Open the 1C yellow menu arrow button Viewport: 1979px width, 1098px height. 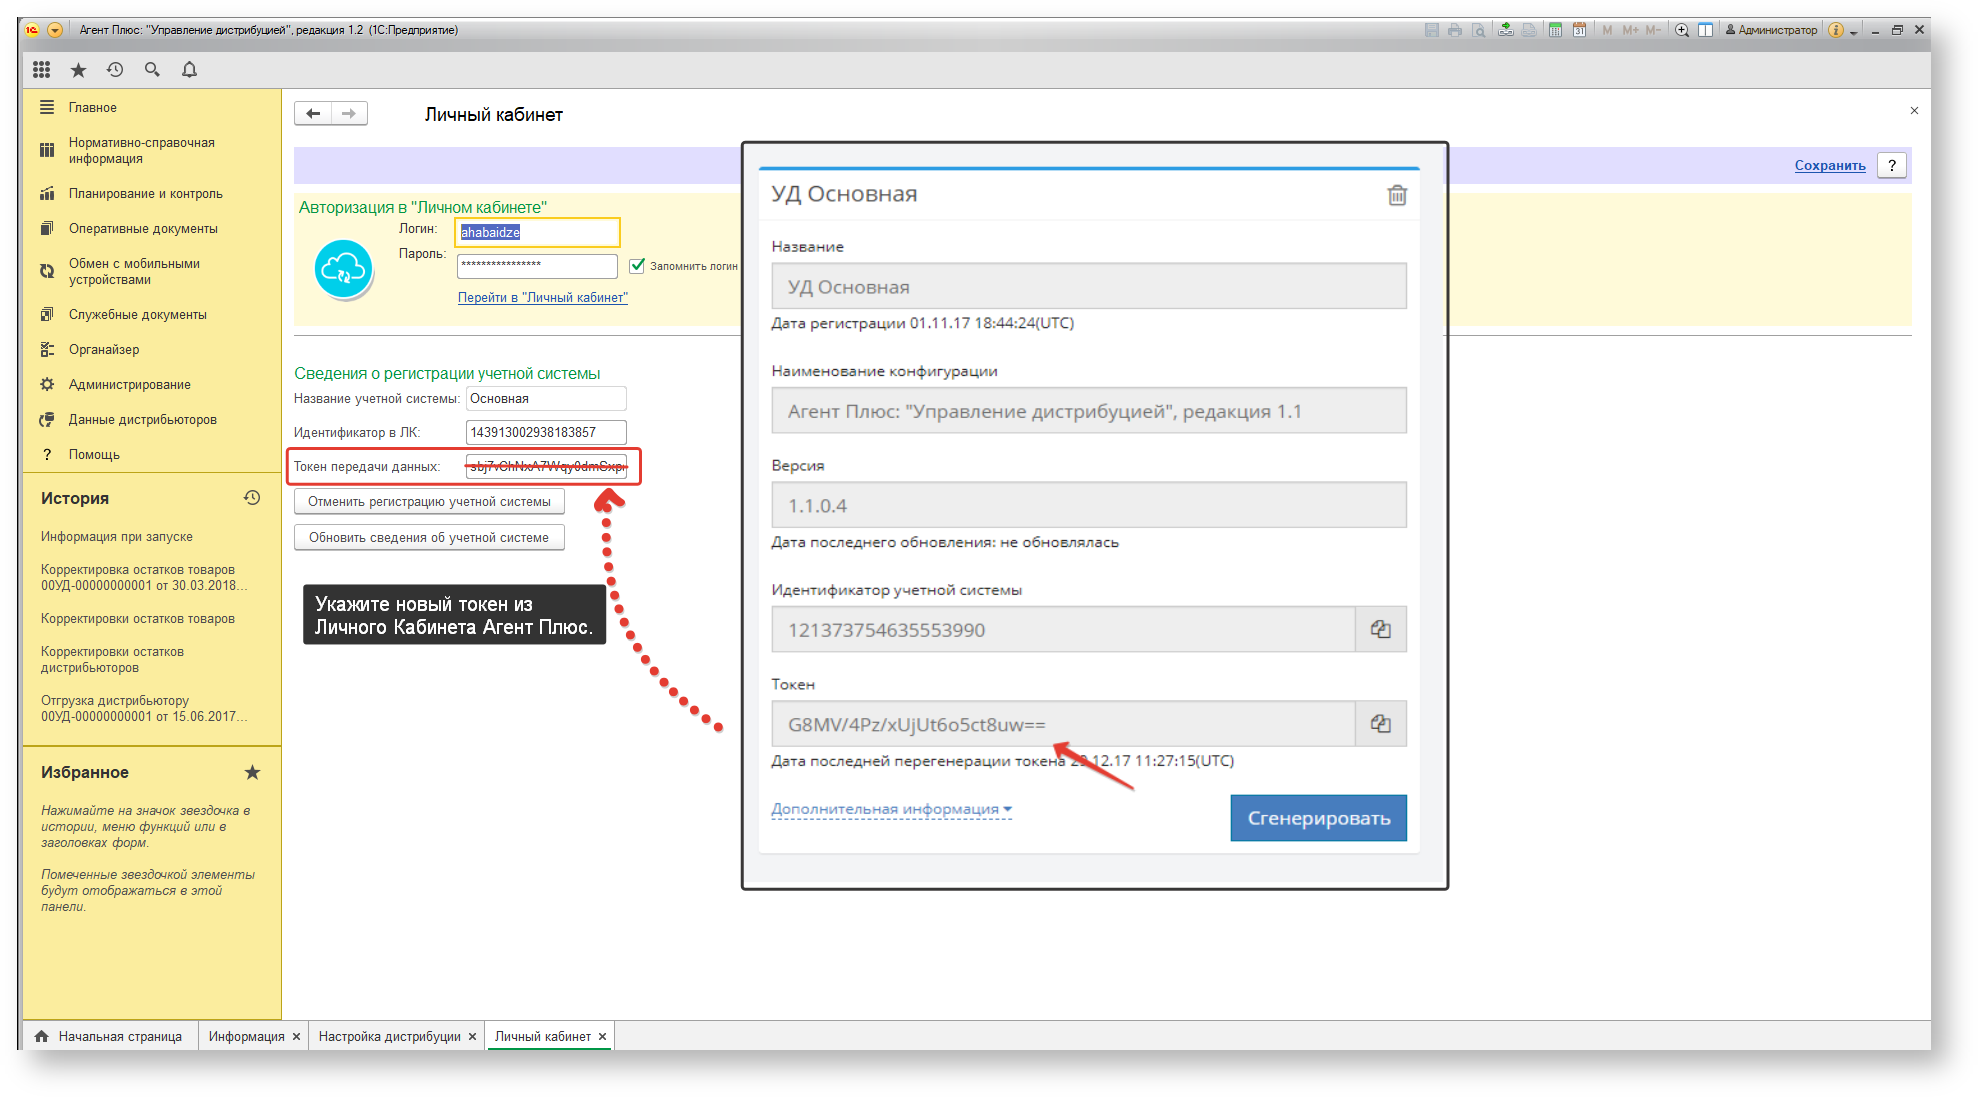point(55,30)
